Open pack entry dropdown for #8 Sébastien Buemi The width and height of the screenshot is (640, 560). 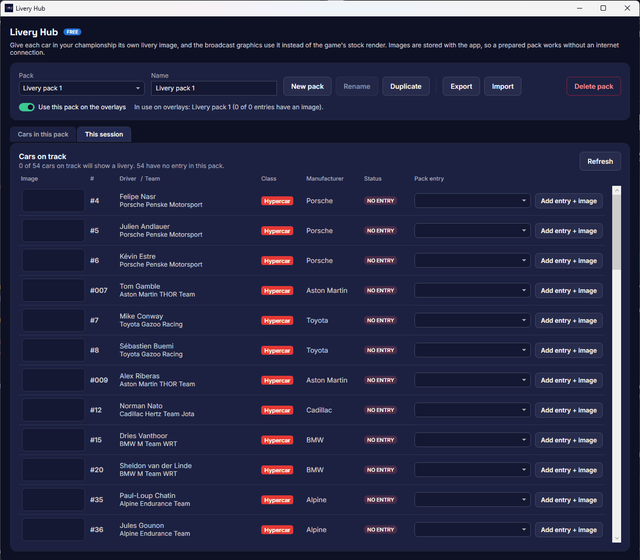tap(472, 350)
